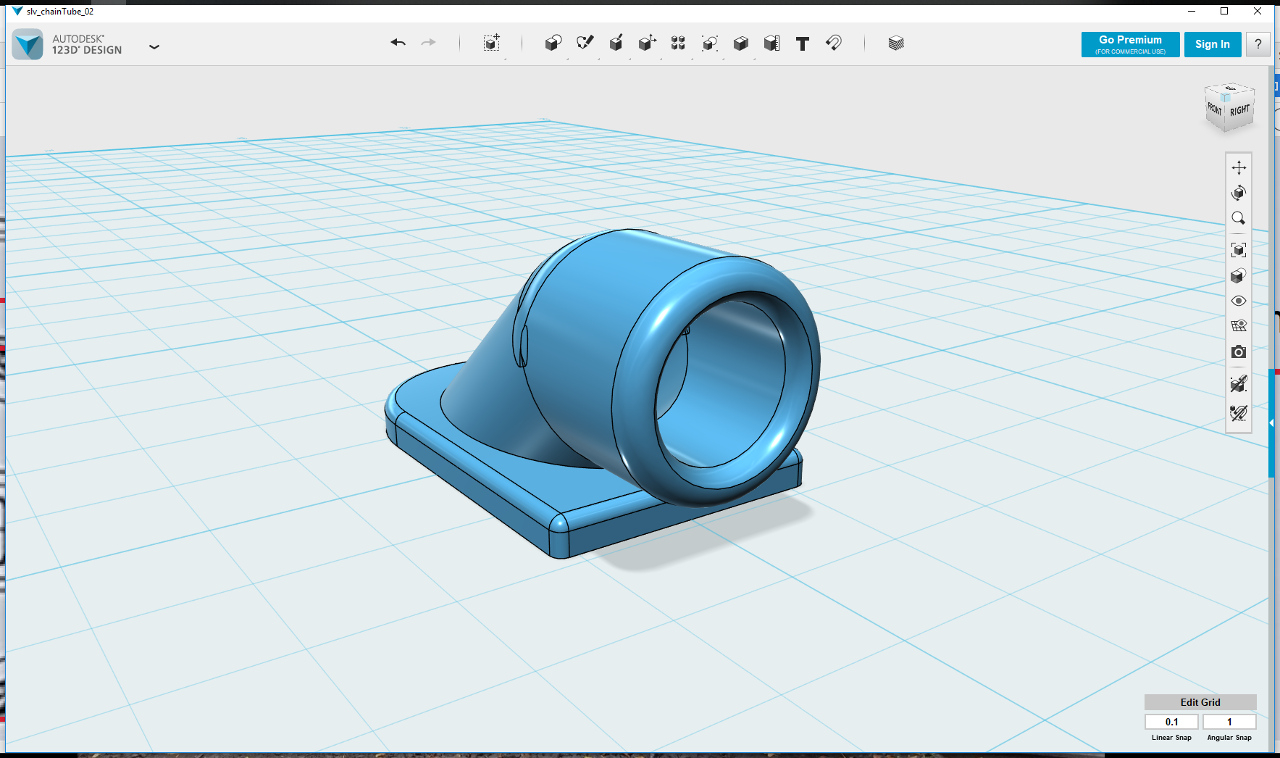Click the Undo arrow in the toolbar
This screenshot has height=758, width=1280.
[x=398, y=43]
